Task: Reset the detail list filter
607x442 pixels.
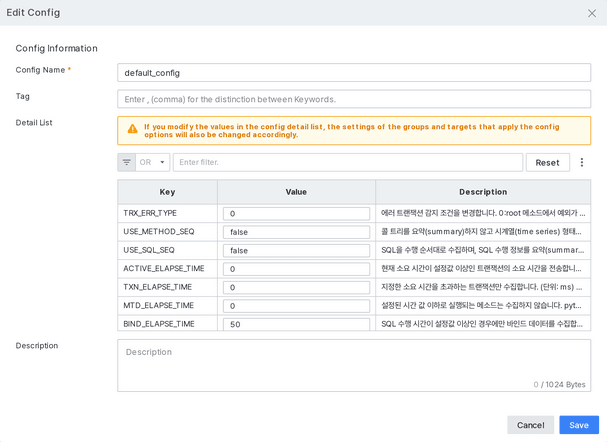Action: tap(547, 163)
